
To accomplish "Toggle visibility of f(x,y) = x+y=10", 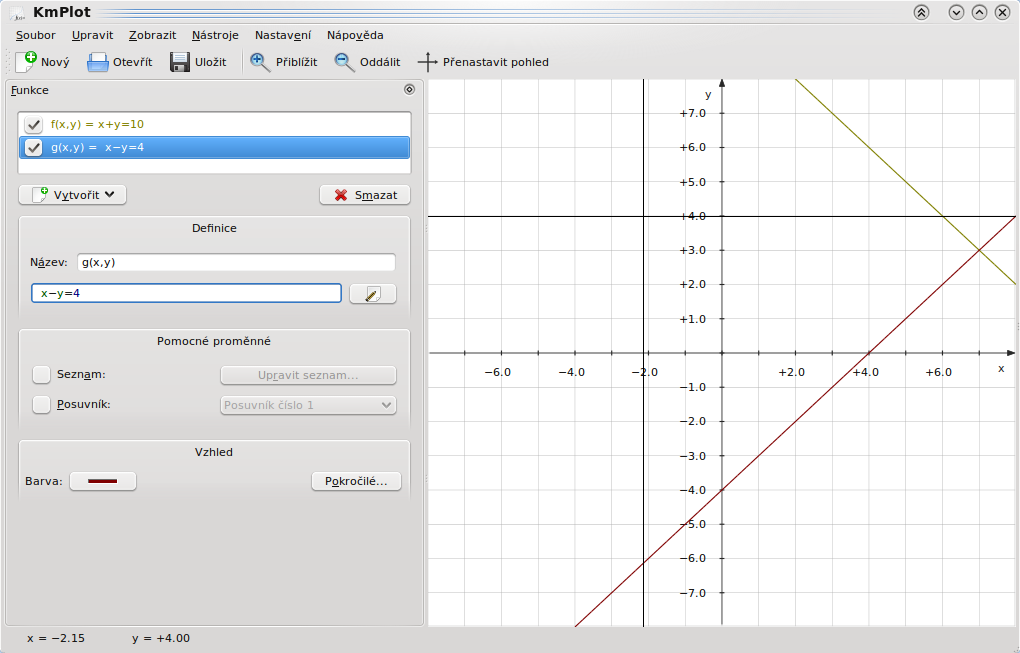I will (x=33, y=124).
